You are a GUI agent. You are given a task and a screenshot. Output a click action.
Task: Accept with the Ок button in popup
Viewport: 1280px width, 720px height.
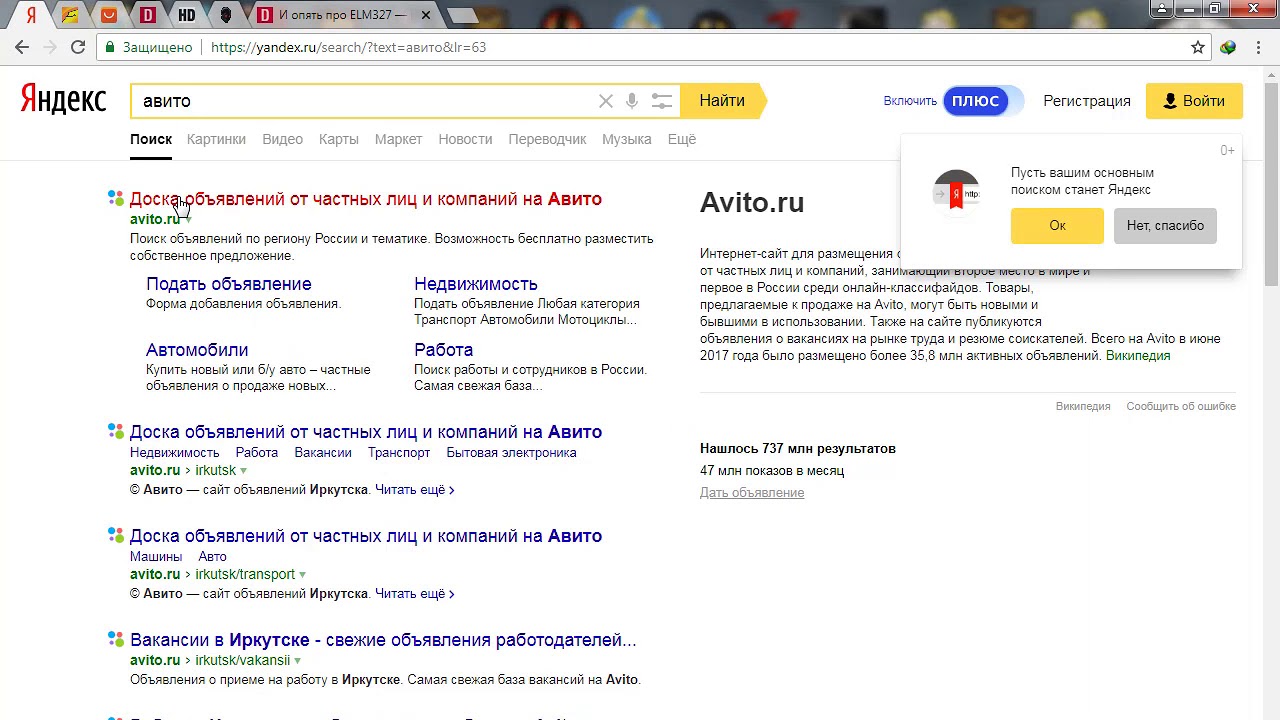pyautogui.click(x=1057, y=226)
